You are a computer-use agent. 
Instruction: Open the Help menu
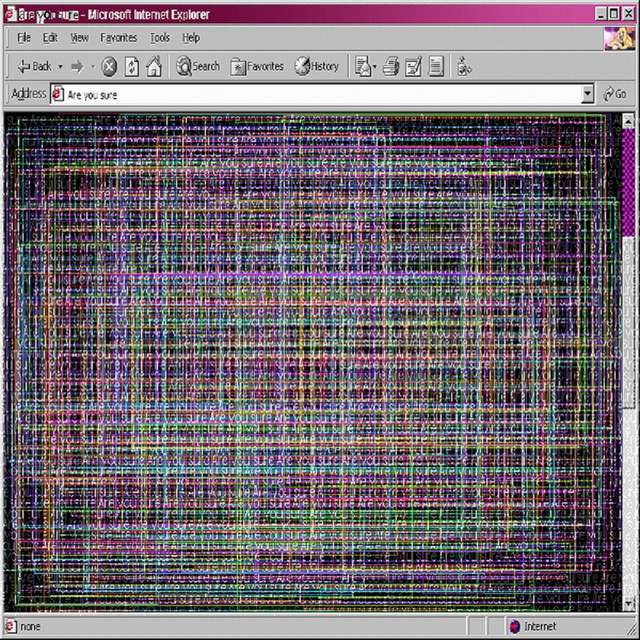click(191, 38)
